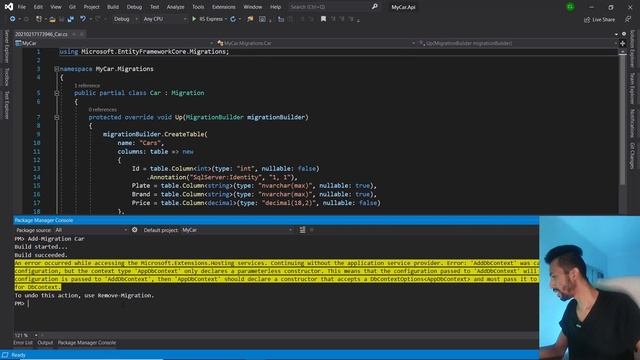Click the feedback icon at top right
Viewport: 640px width, 360px height.
(628, 20)
